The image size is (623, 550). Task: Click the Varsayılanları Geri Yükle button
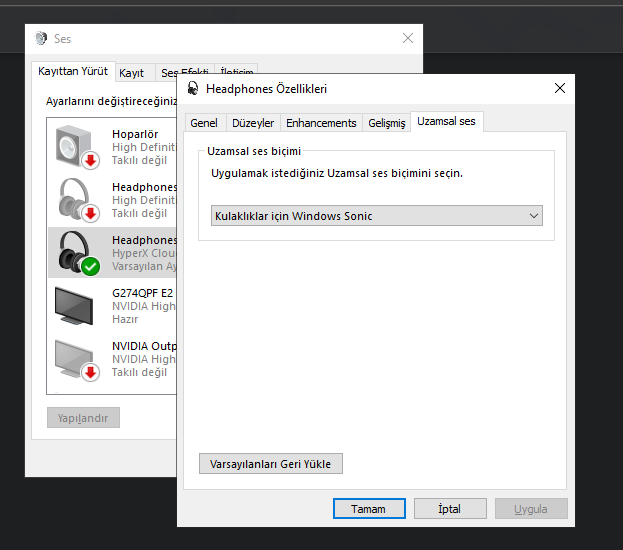click(271, 464)
